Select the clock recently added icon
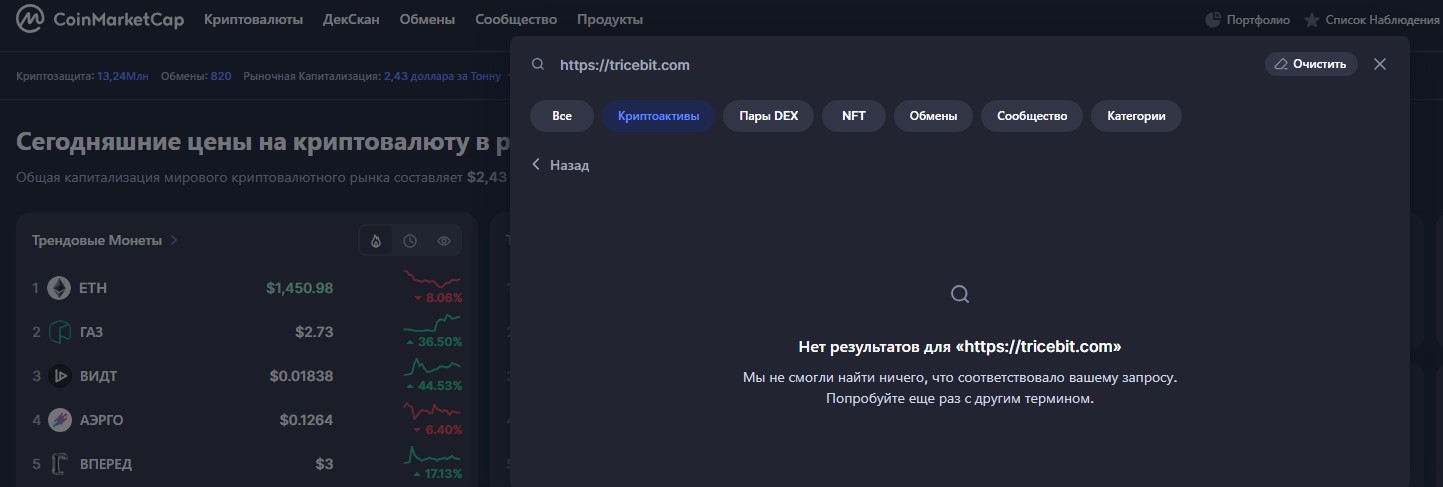Viewport: 1443px width, 487px height. 410,241
